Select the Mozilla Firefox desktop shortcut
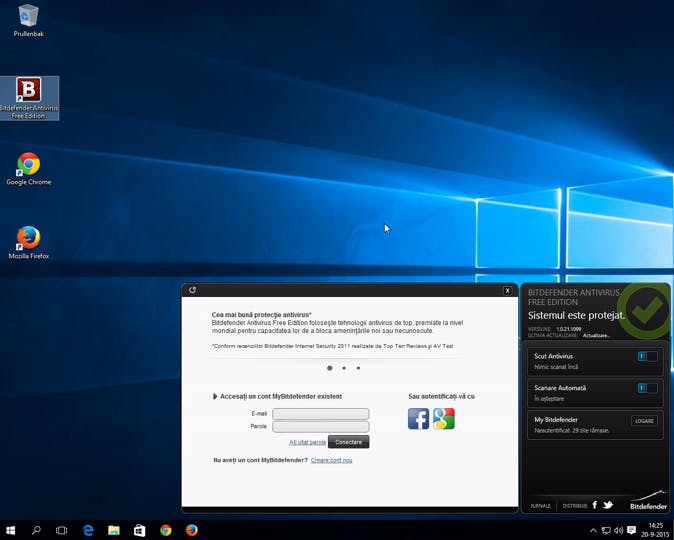674x540 pixels. (29, 242)
